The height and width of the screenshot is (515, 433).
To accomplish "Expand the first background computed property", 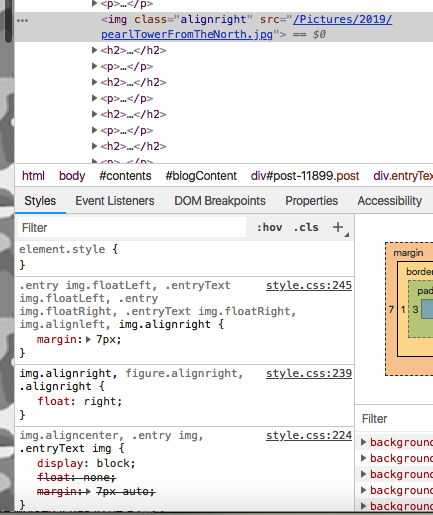I will pos(364,442).
